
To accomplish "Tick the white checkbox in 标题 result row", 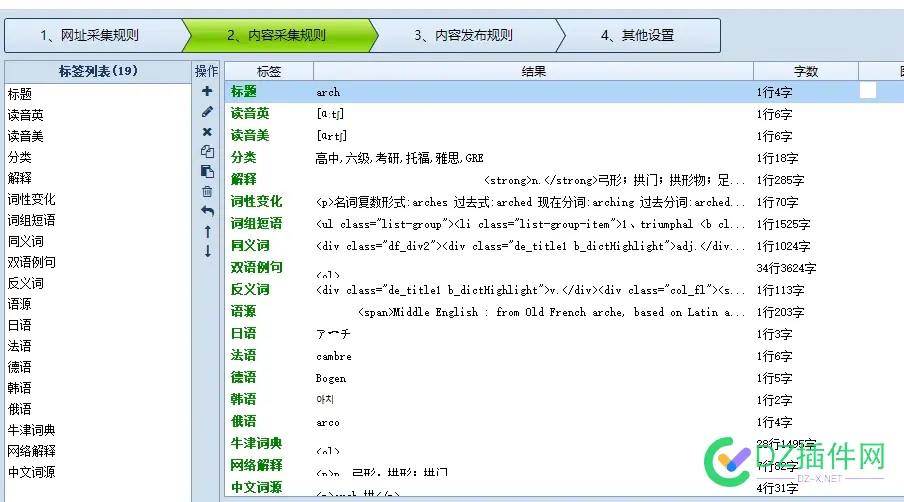I will pyautogui.click(x=868, y=91).
